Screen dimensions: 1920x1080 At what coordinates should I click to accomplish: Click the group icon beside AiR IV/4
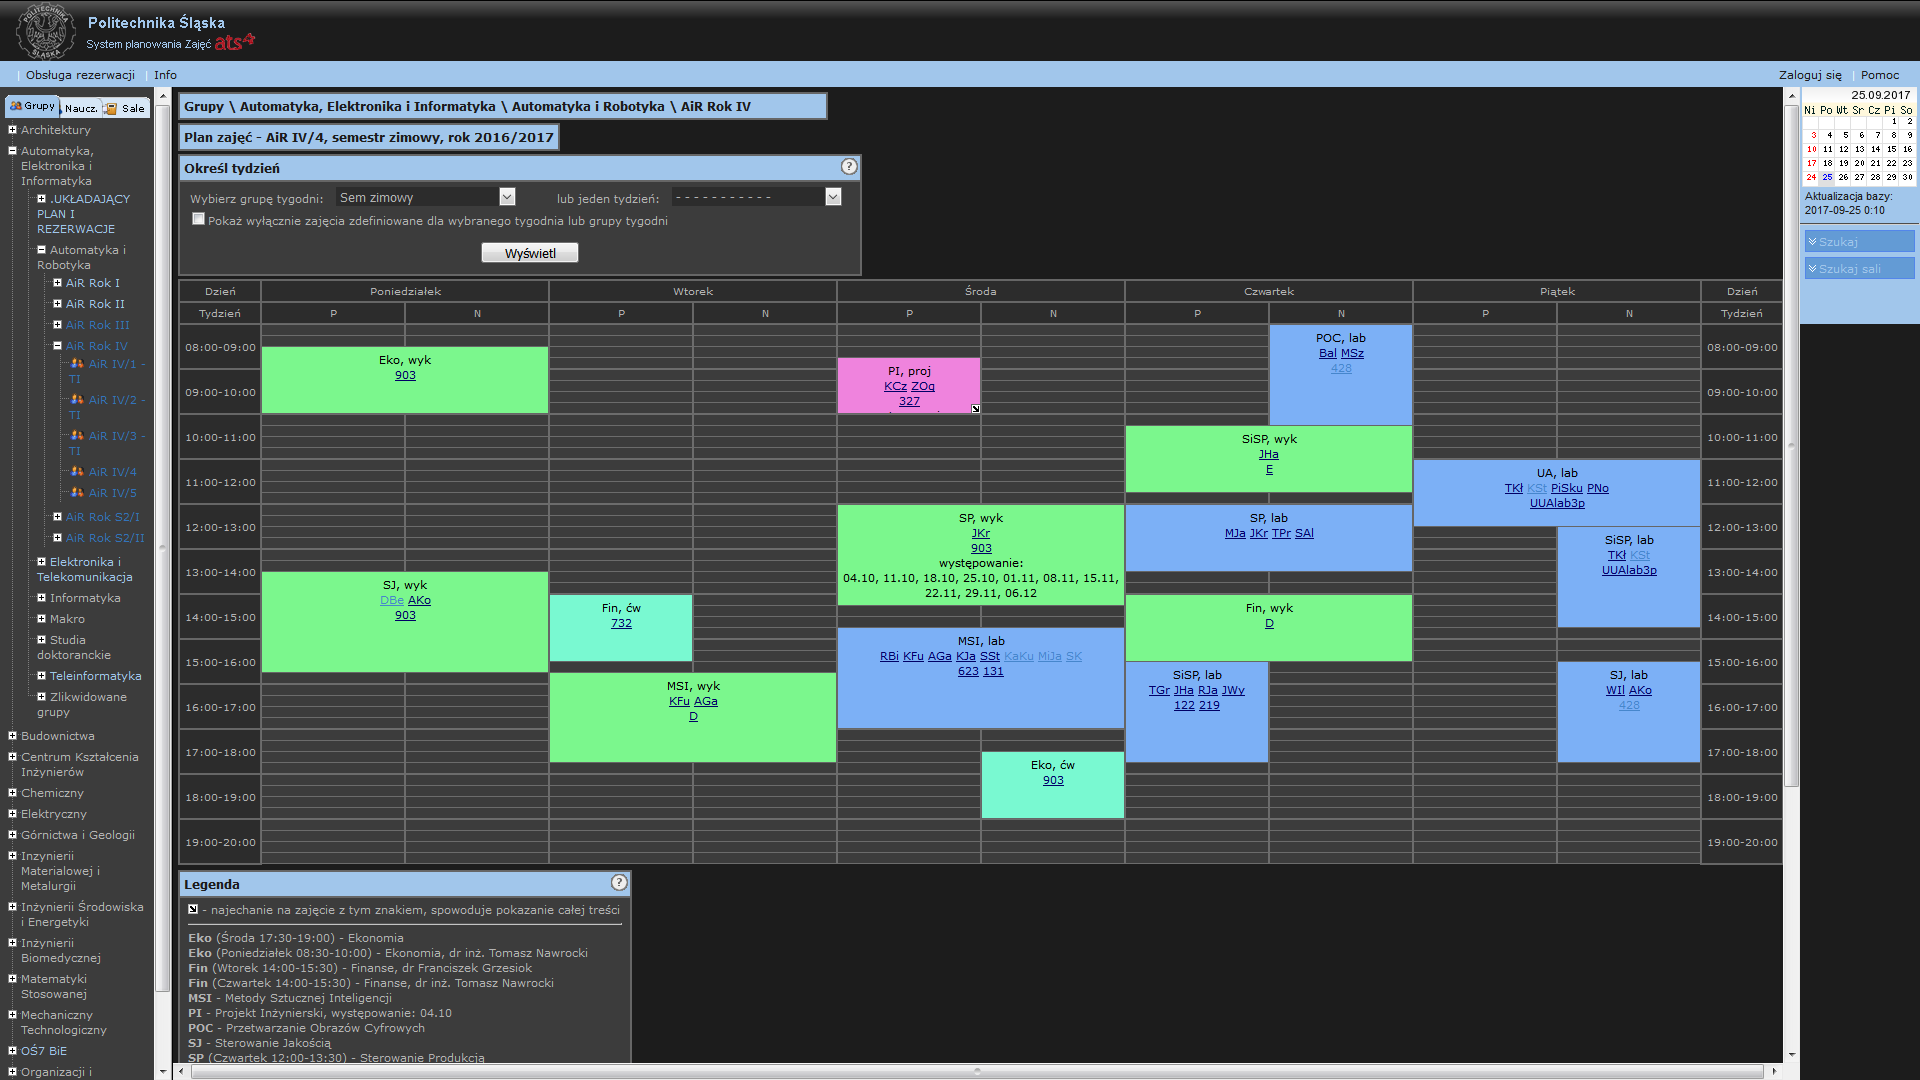coord(77,472)
